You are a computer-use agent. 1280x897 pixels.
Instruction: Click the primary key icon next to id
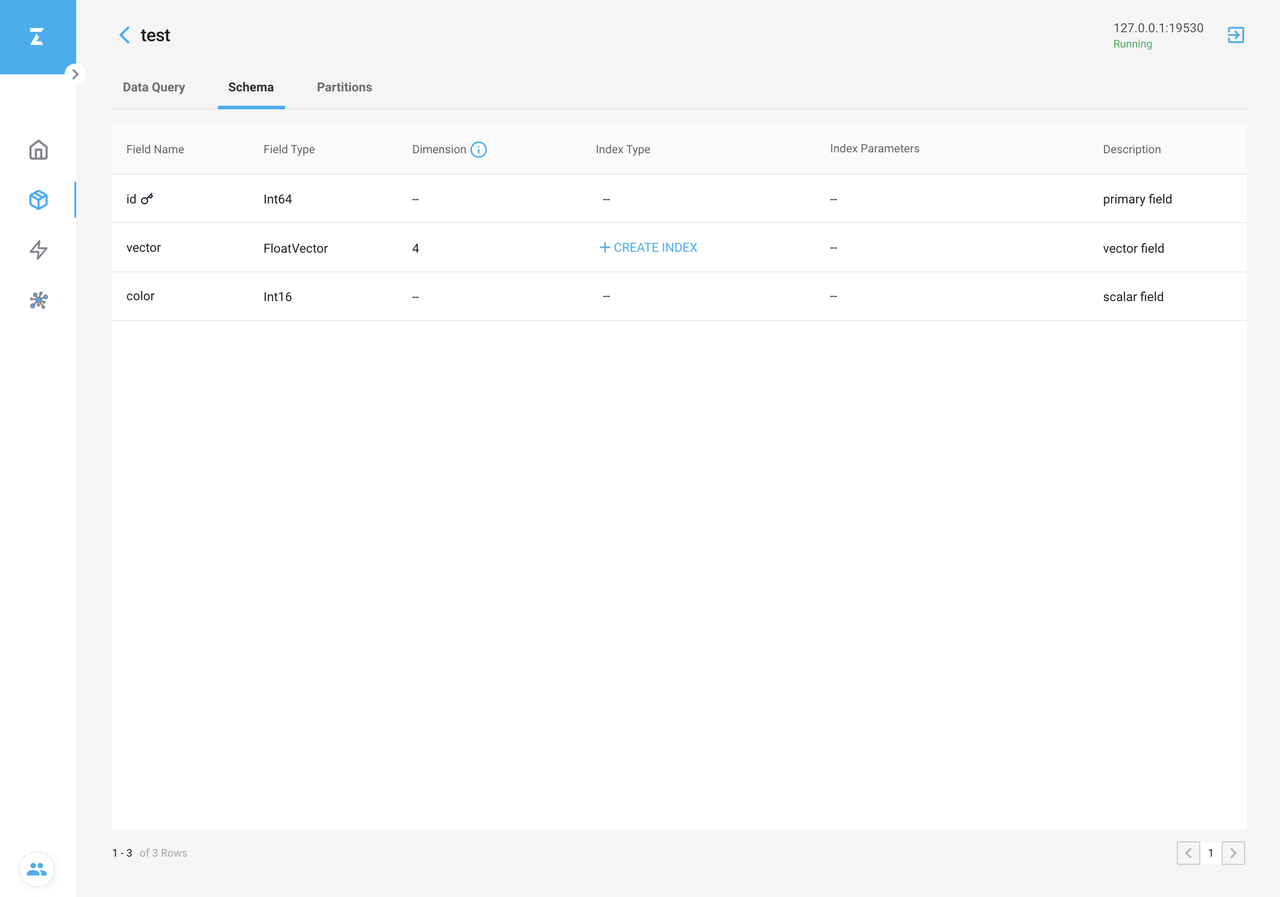coord(147,199)
